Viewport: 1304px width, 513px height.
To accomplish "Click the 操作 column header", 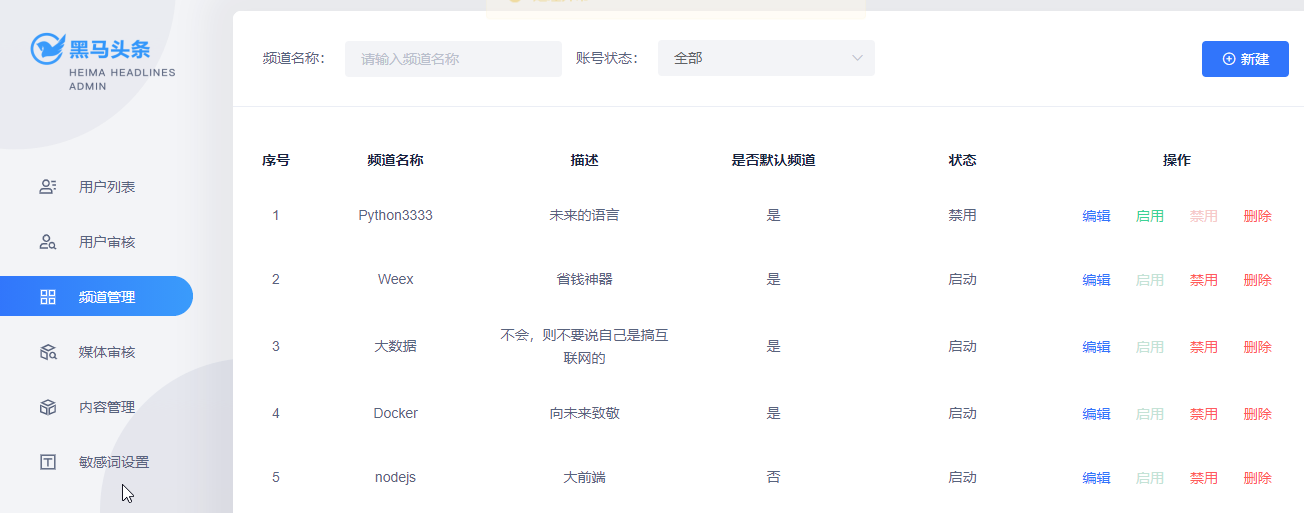I will pos(1177,160).
